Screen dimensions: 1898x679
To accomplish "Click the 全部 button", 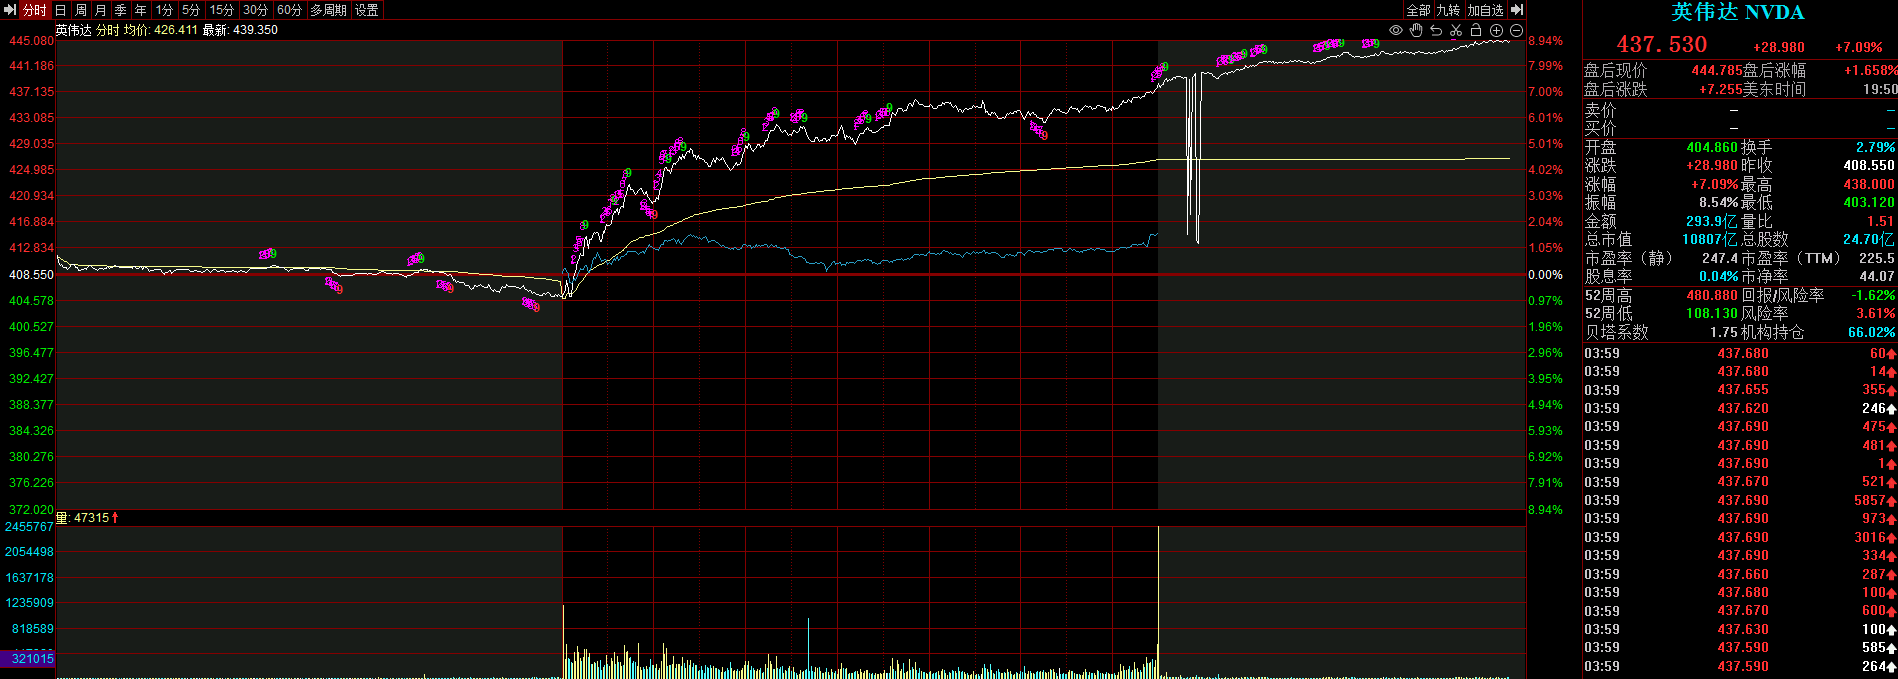I will click(x=1418, y=10).
